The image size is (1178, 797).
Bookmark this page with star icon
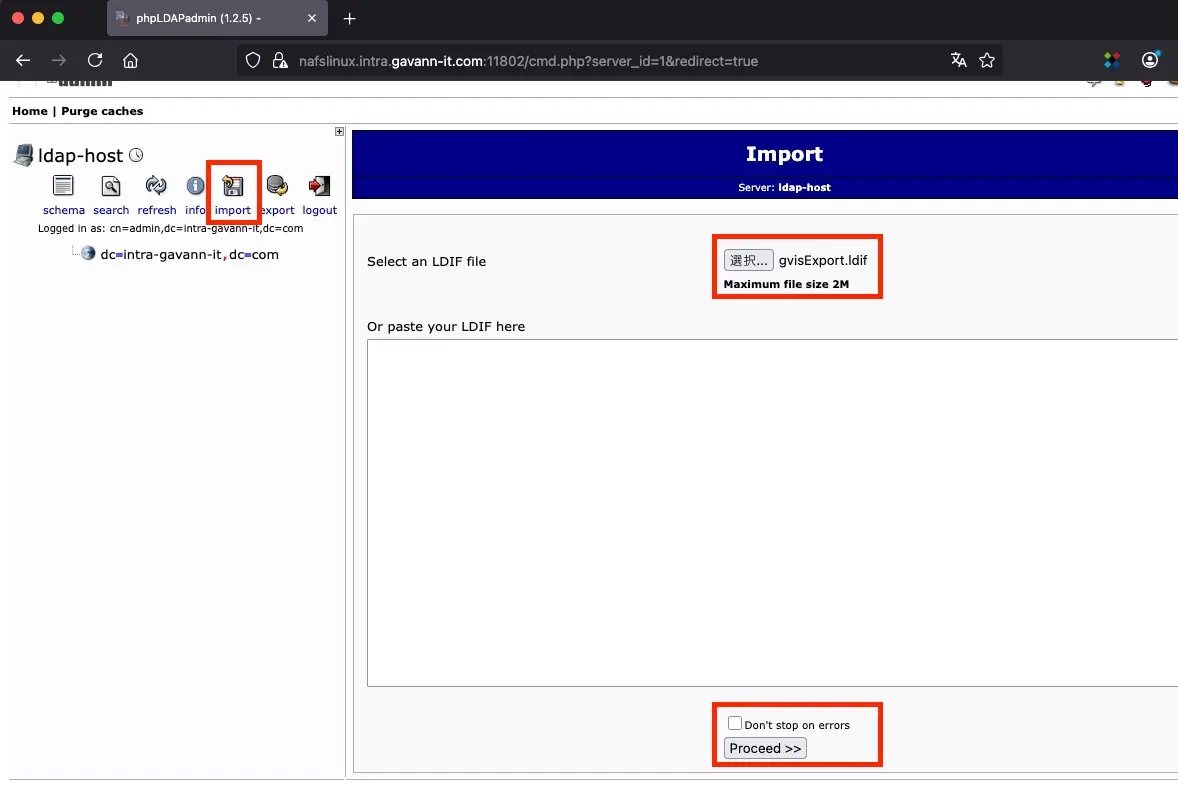point(987,60)
